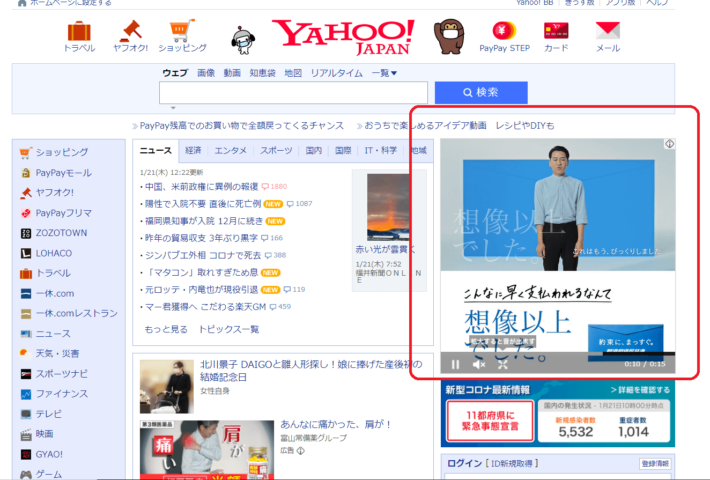
Task: Pause the video advertisement
Action: click(456, 364)
